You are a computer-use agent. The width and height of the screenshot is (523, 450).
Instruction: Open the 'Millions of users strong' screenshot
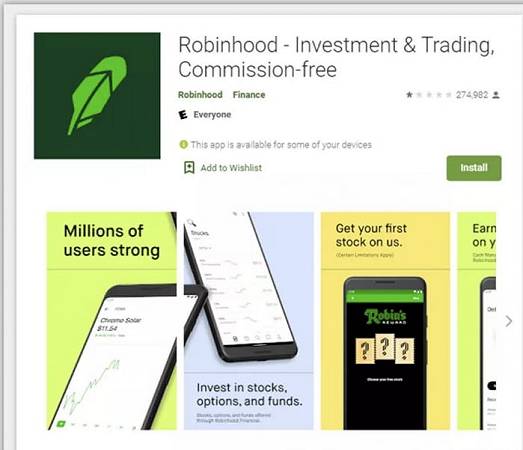point(111,321)
